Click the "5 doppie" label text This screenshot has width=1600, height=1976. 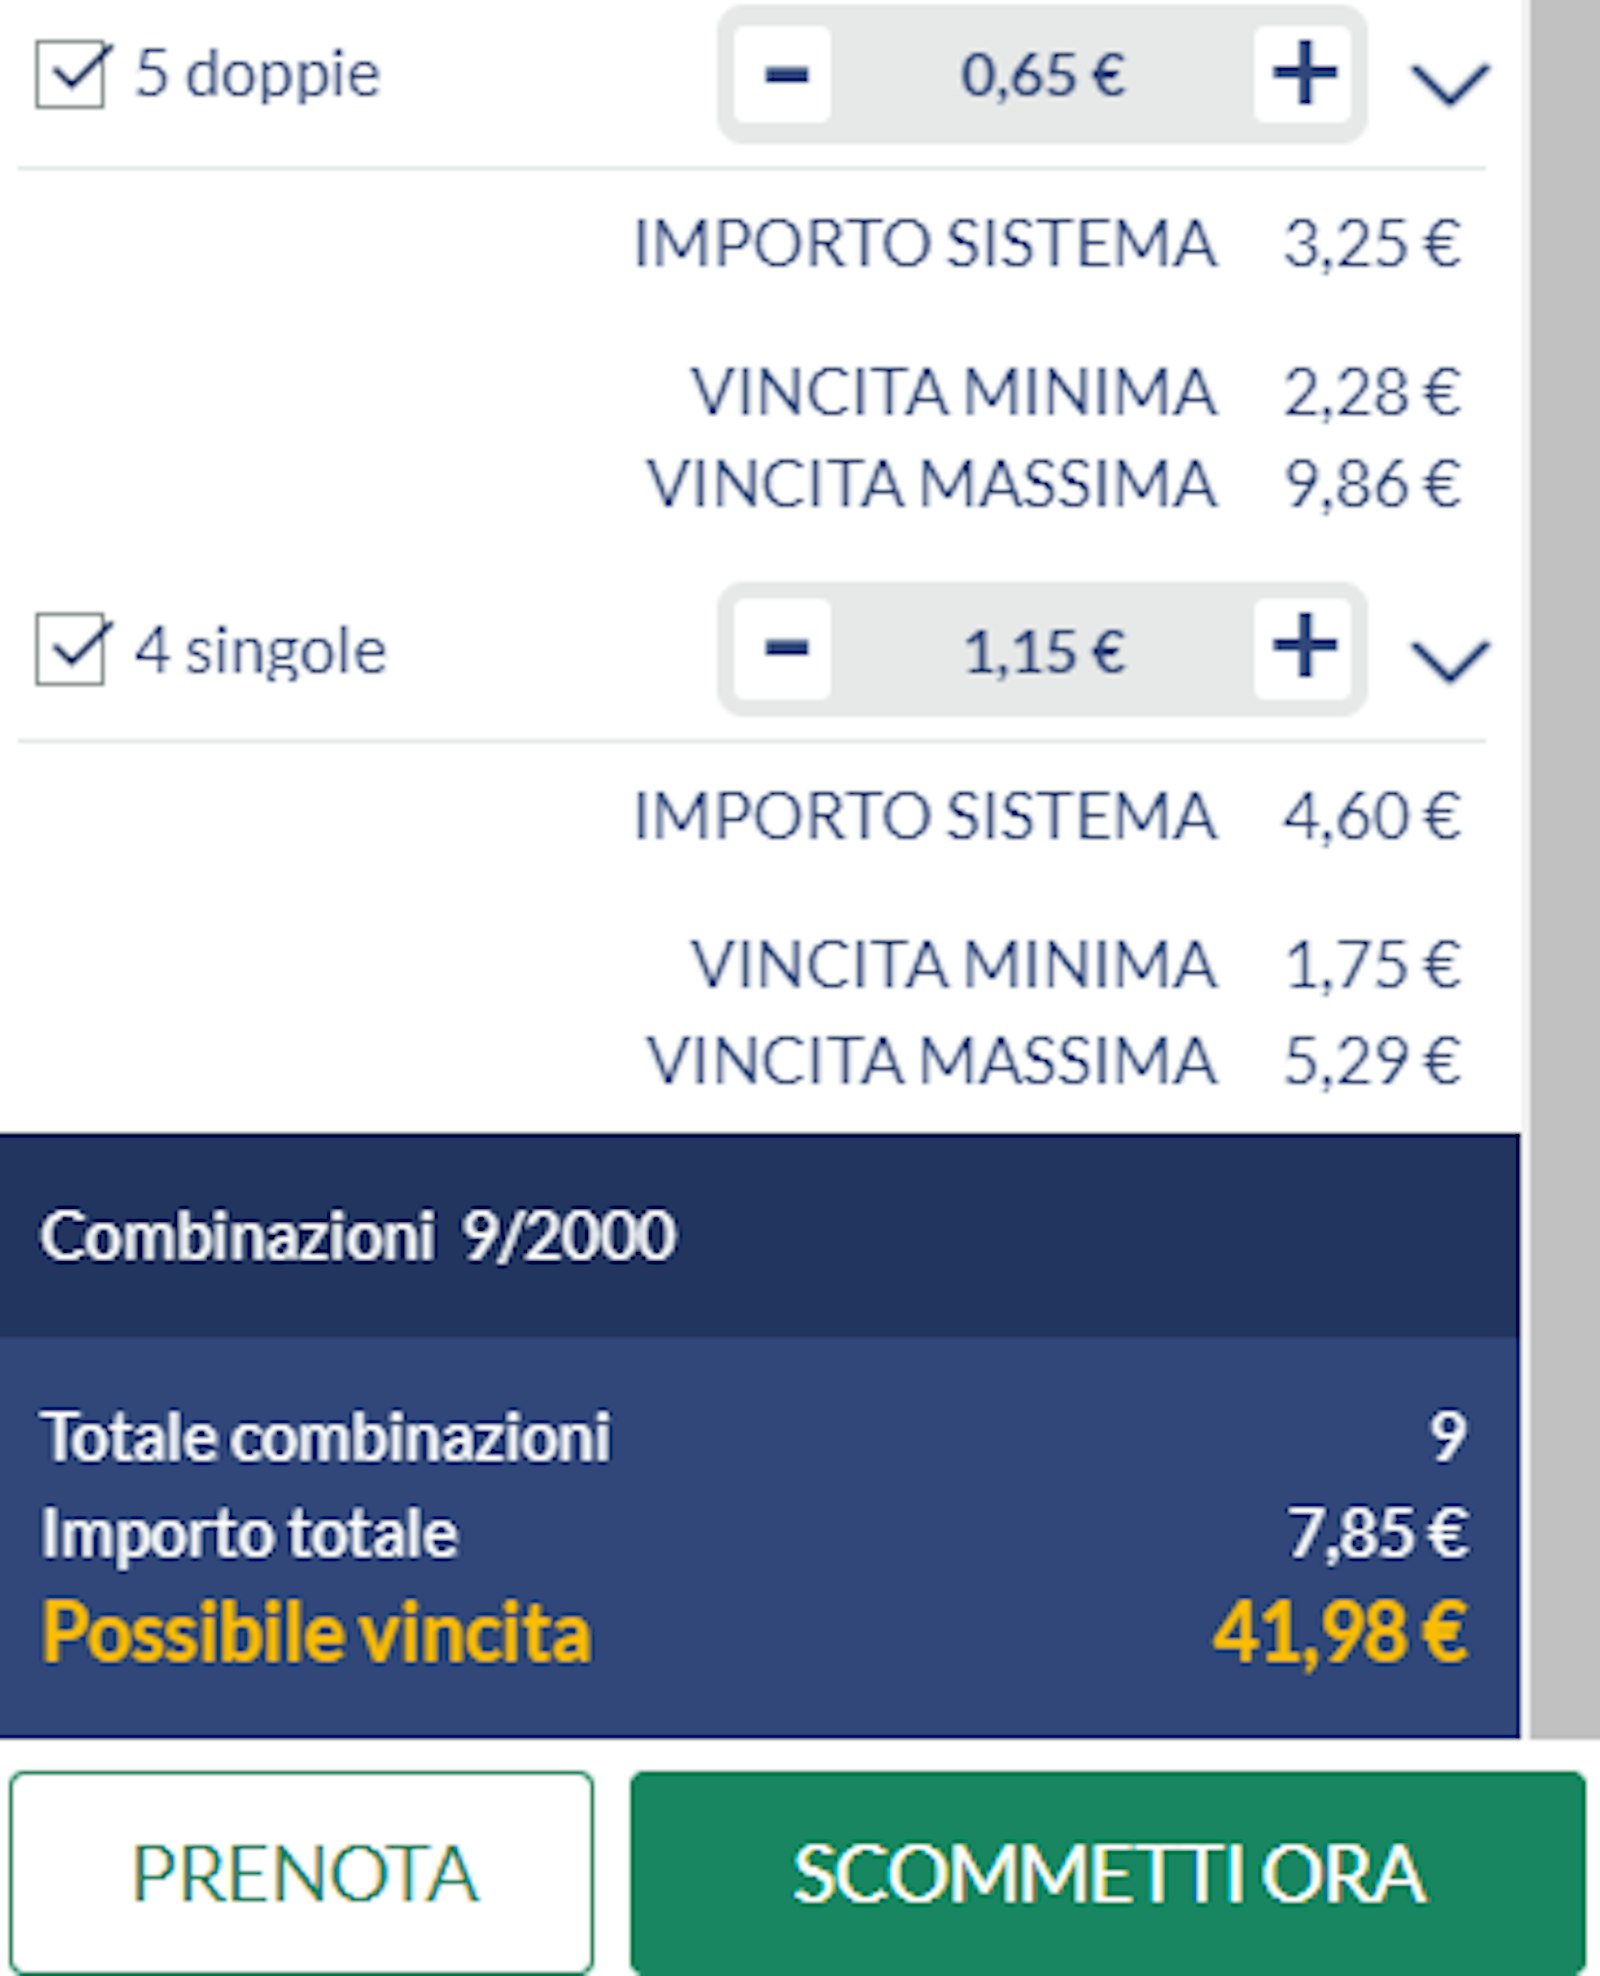point(257,75)
